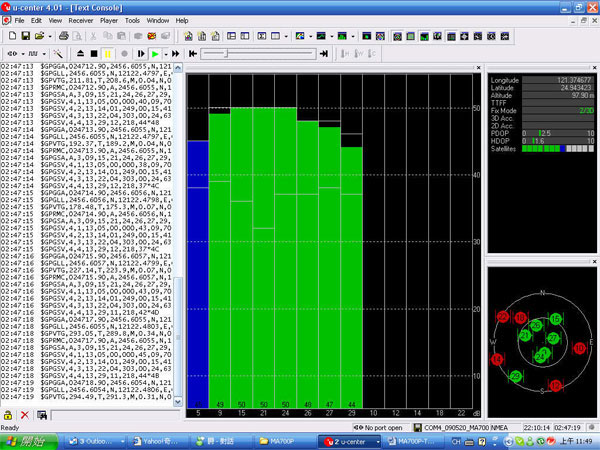Expand the Open file dropdown arrow
This screenshot has width=600, height=450.
pos(50,36)
